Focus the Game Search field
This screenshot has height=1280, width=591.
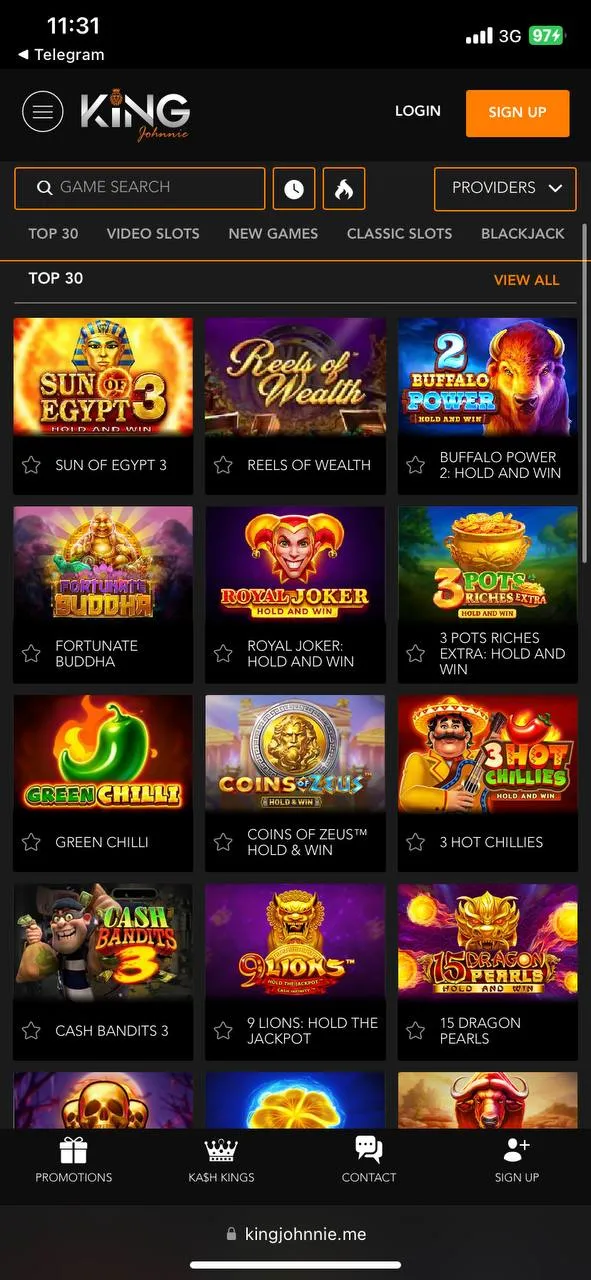coord(140,188)
